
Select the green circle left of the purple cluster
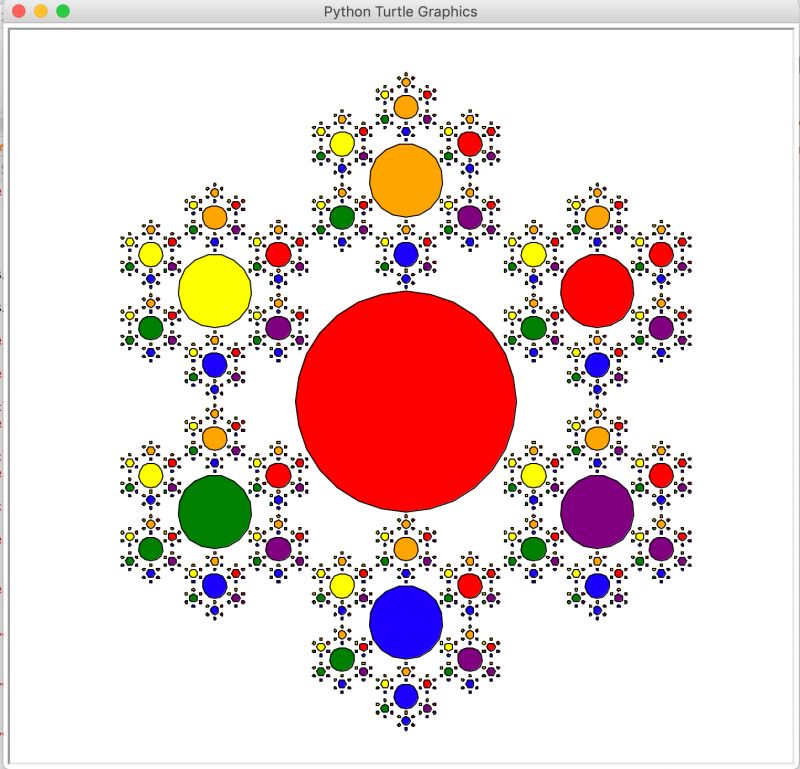[533, 547]
